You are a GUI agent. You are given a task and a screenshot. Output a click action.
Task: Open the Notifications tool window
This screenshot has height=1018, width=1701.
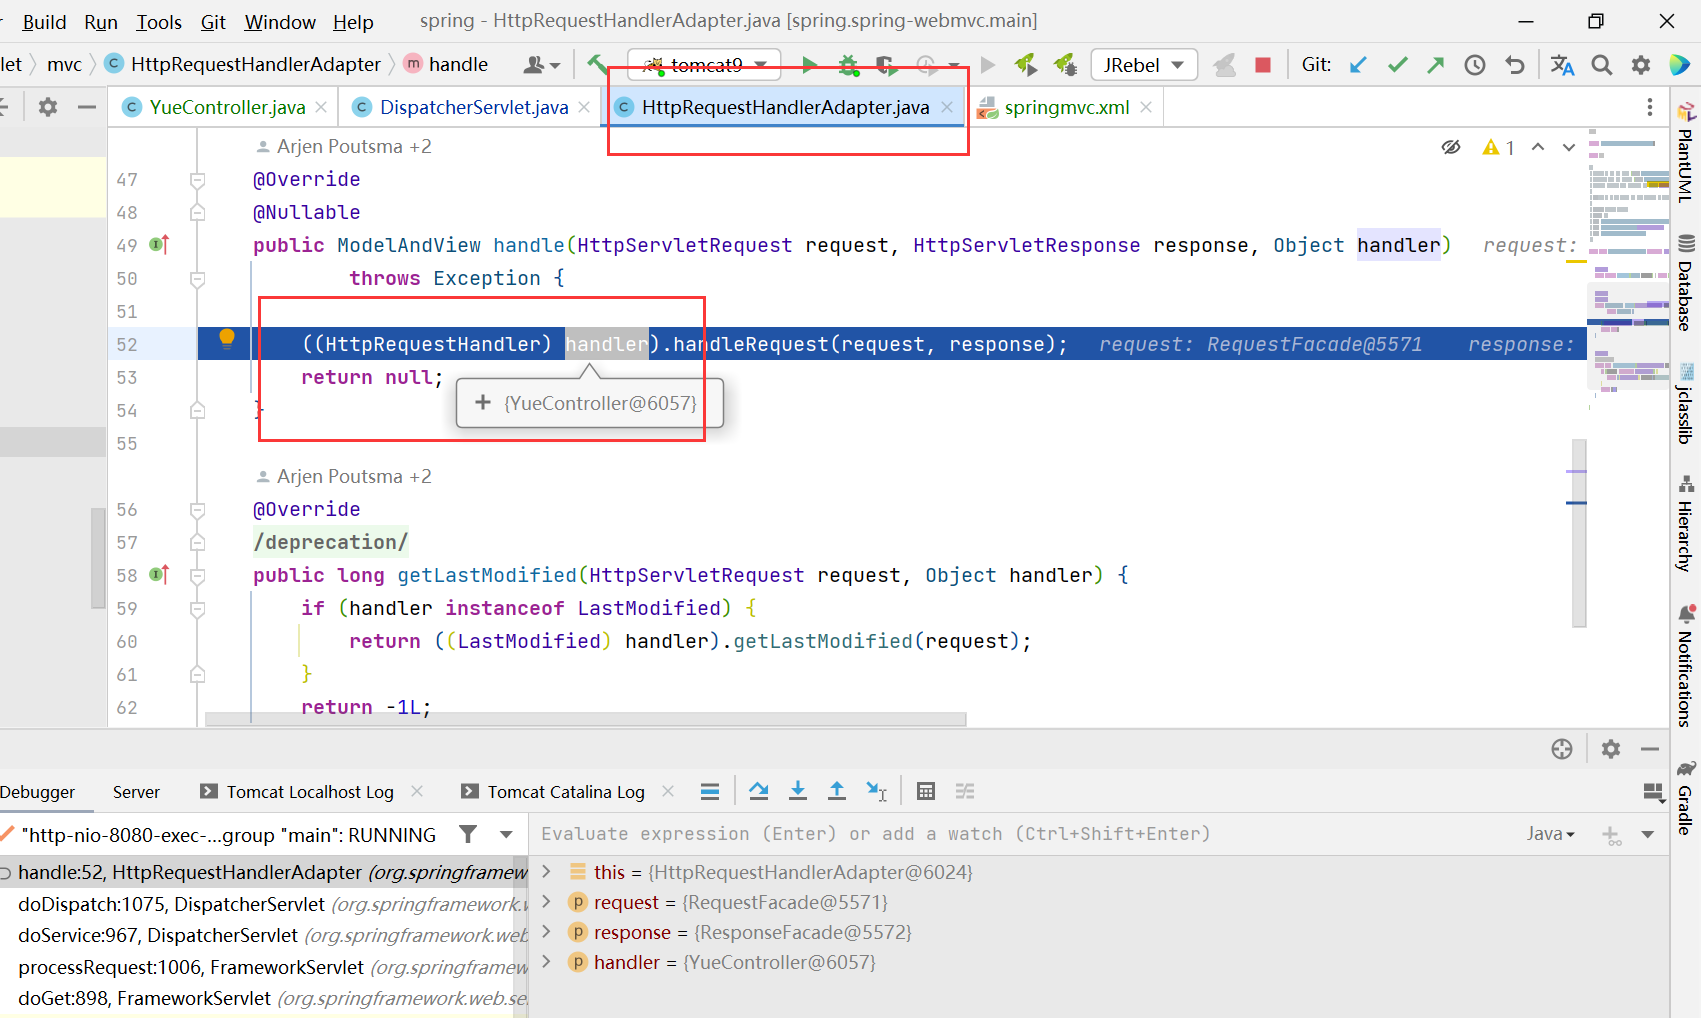[x=1686, y=666]
